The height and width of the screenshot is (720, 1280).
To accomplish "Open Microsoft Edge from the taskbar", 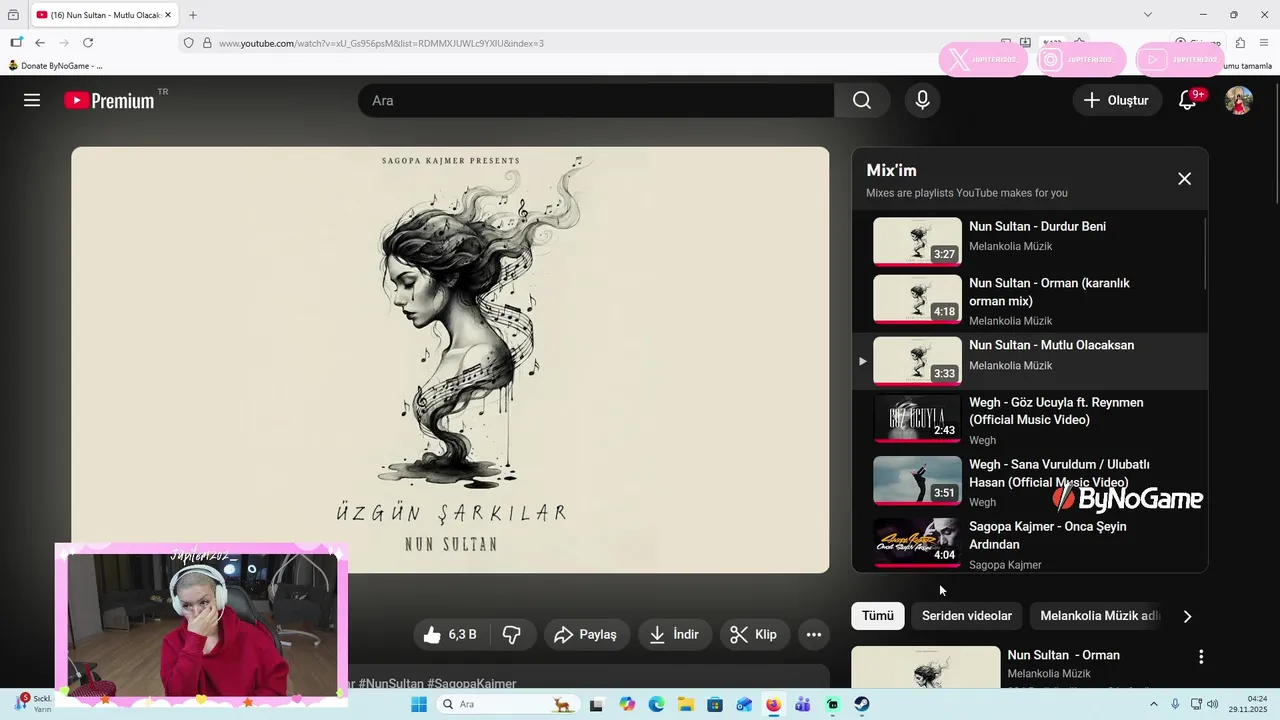I will [656, 704].
